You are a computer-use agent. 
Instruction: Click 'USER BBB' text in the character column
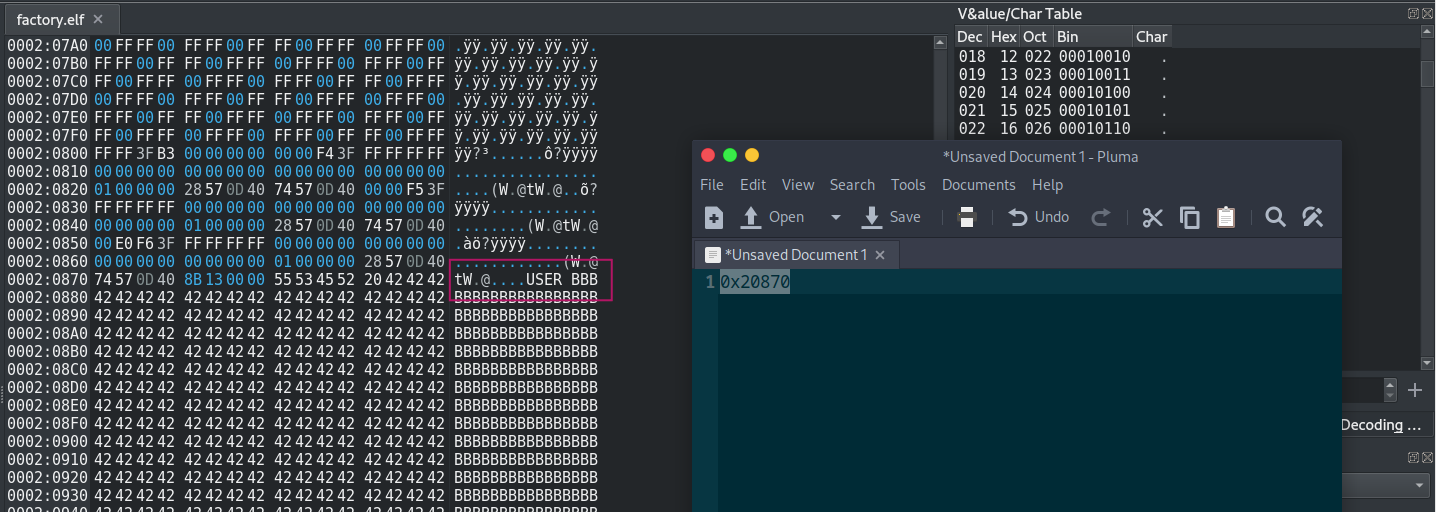click(562, 280)
